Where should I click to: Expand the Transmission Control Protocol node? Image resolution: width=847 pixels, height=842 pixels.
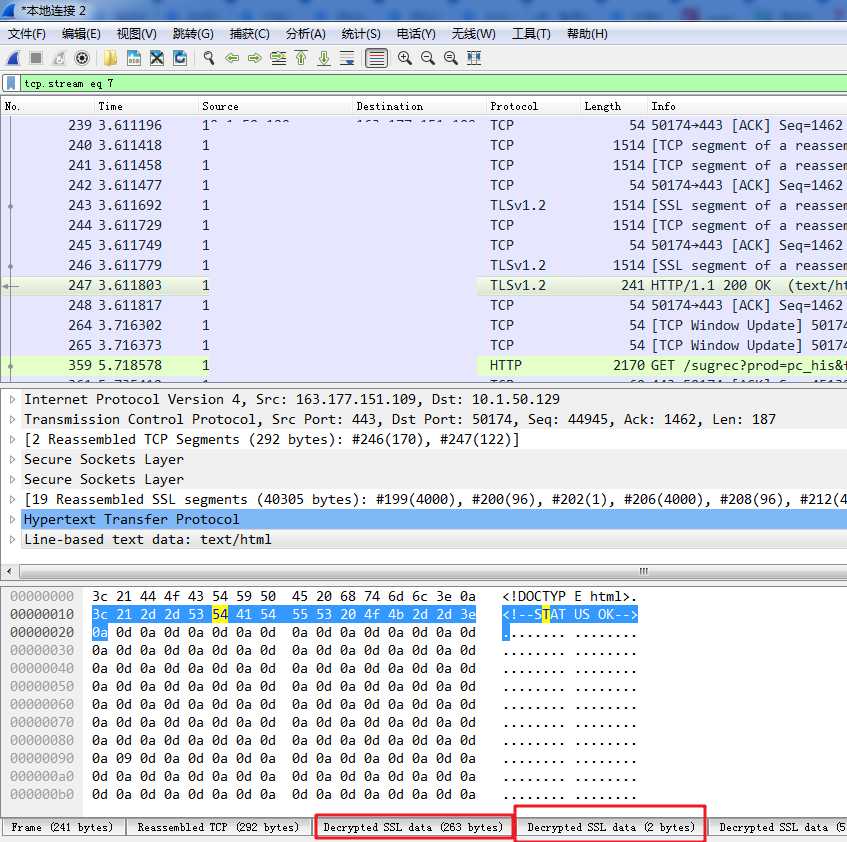point(12,420)
